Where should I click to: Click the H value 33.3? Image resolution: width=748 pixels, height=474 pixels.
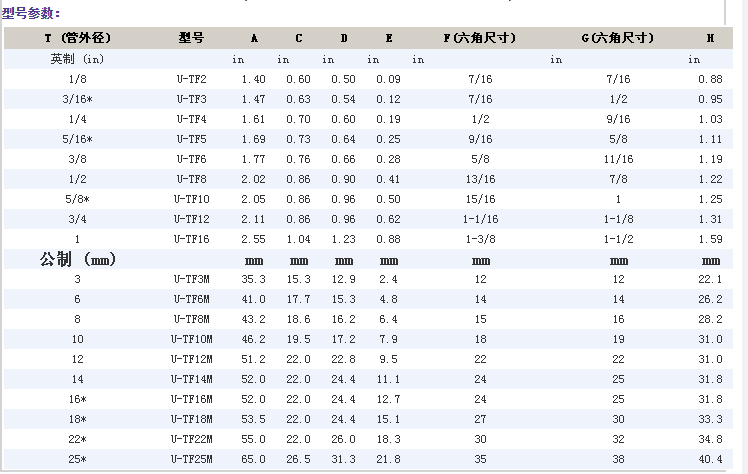[x=710, y=420]
